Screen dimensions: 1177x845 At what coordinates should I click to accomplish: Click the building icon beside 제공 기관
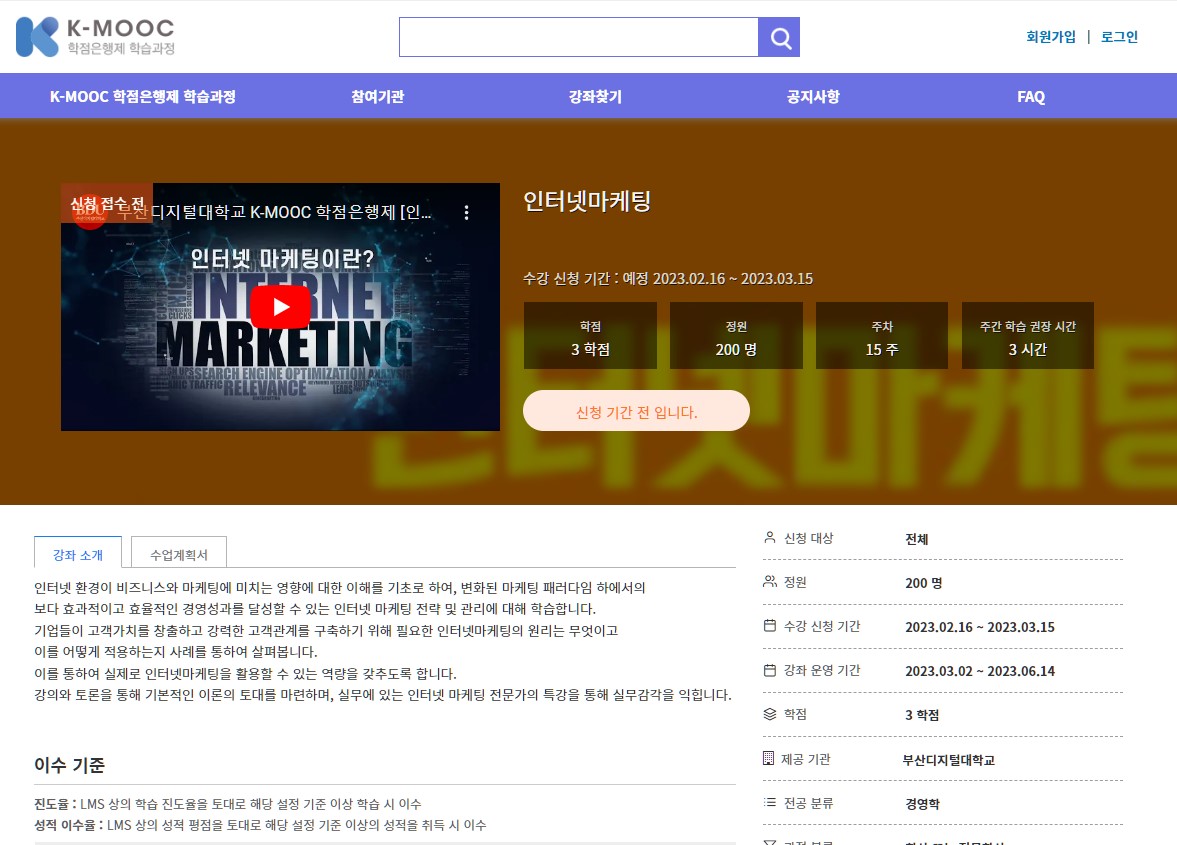pos(768,758)
